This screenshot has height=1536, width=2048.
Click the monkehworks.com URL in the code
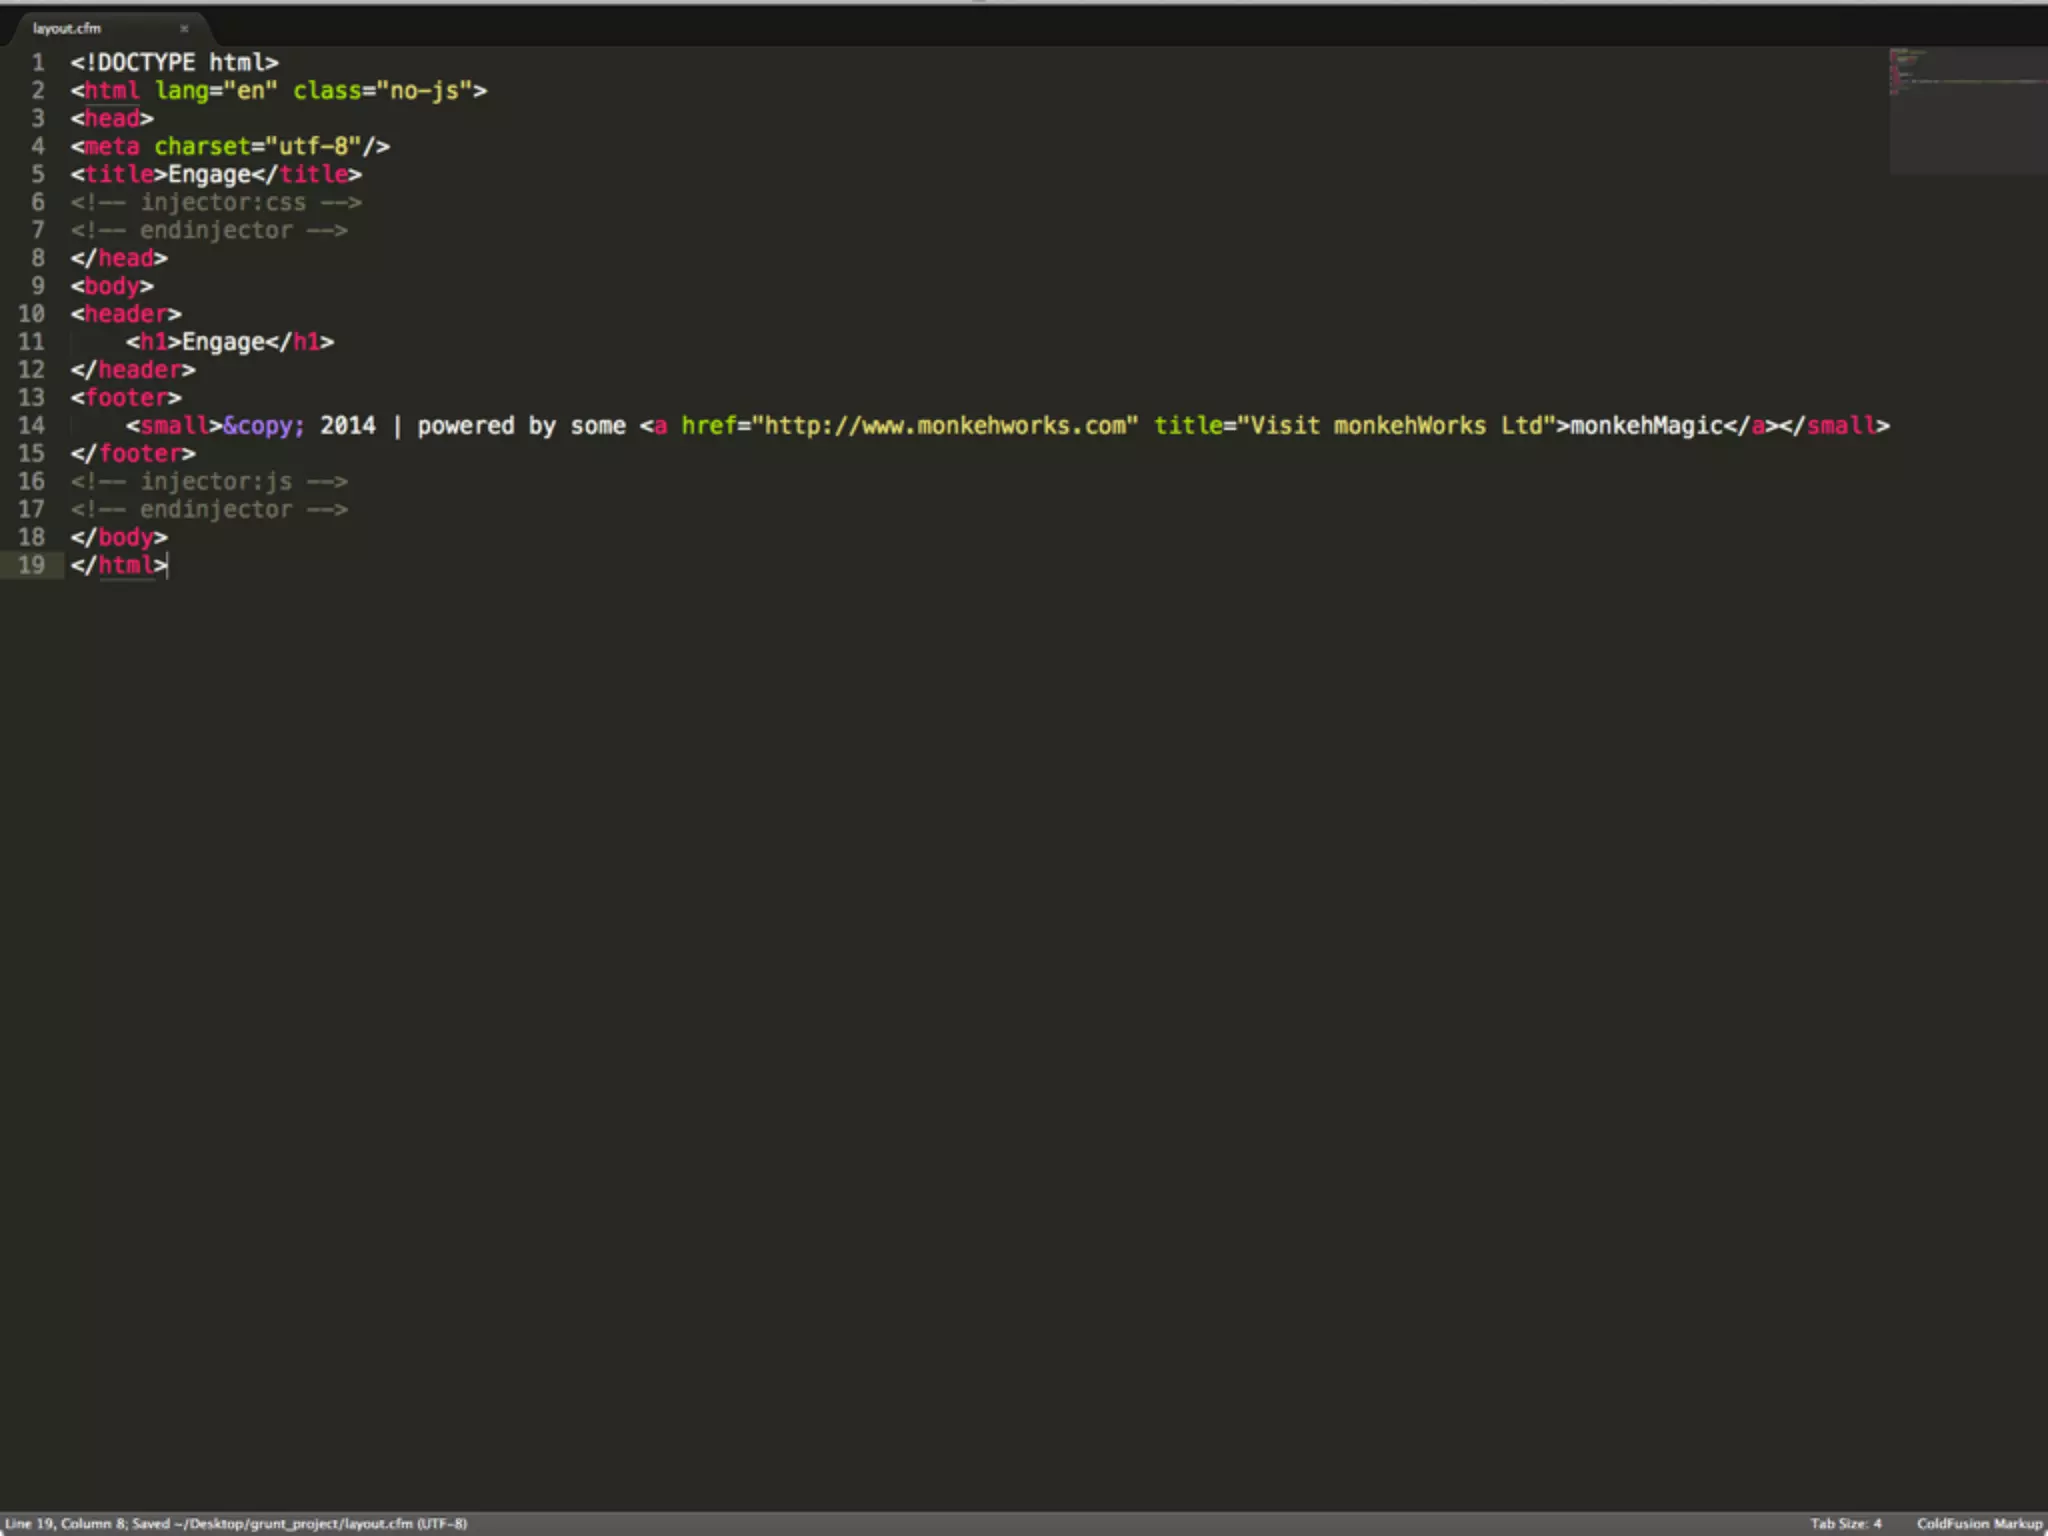pyautogui.click(x=945, y=426)
